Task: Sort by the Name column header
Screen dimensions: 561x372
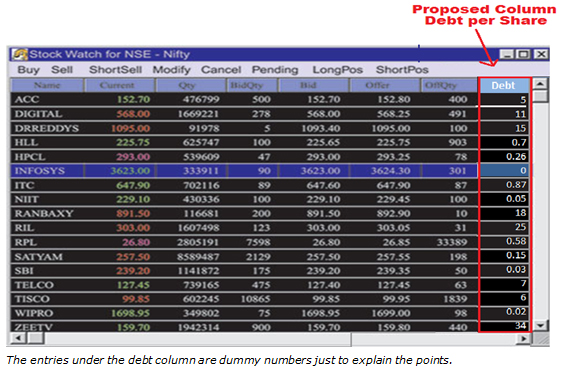Action: [x=47, y=85]
